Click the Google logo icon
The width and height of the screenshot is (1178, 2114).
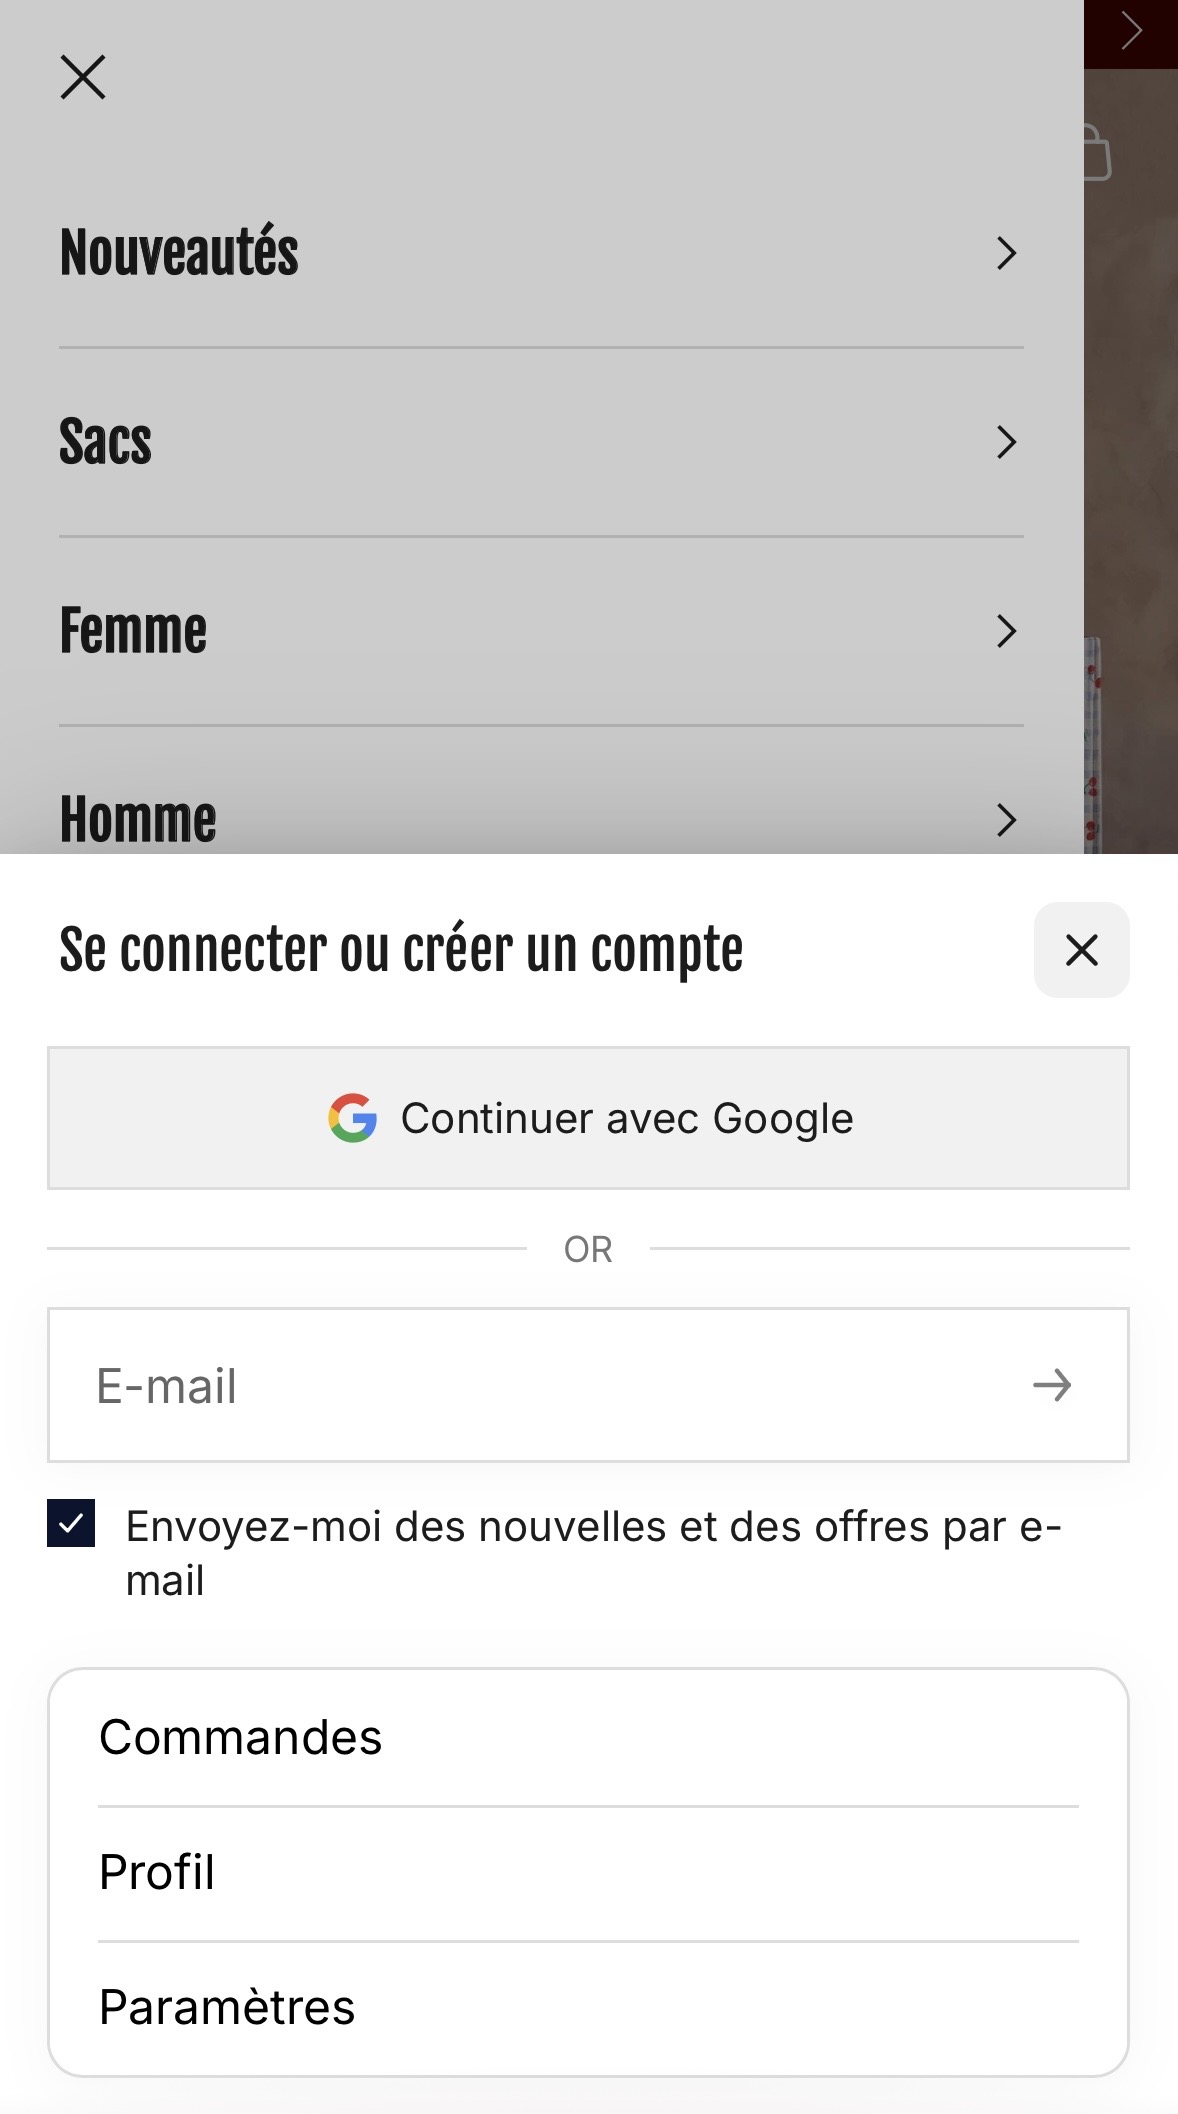tap(353, 1118)
